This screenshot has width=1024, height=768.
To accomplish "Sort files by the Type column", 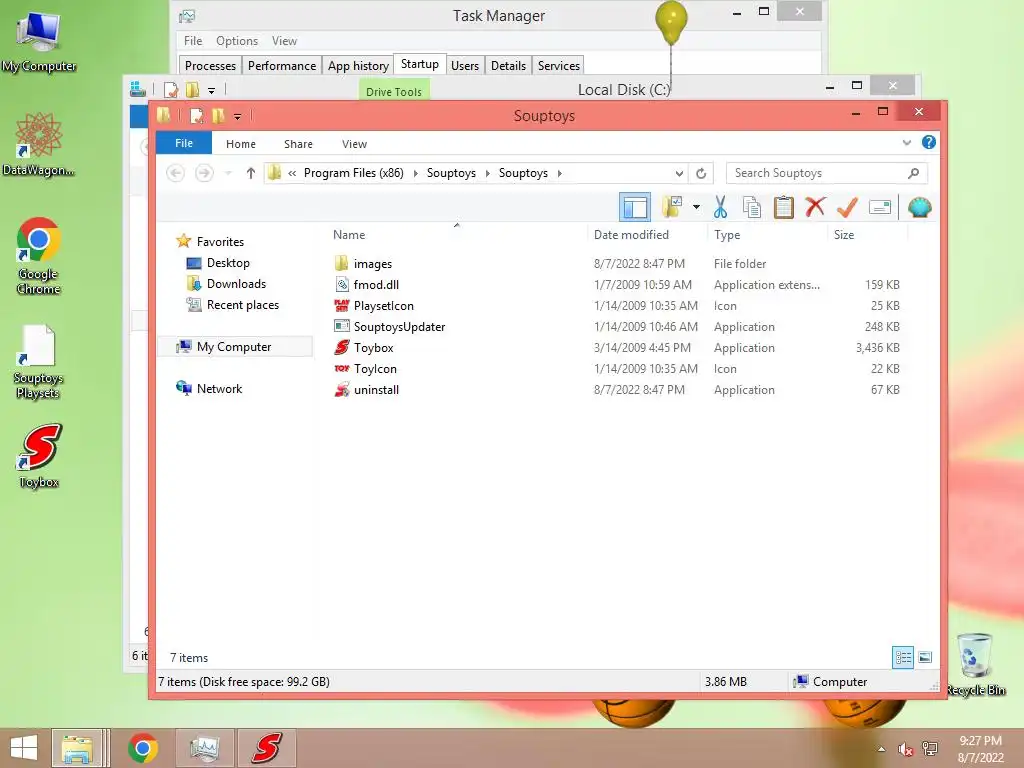I will [x=727, y=234].
